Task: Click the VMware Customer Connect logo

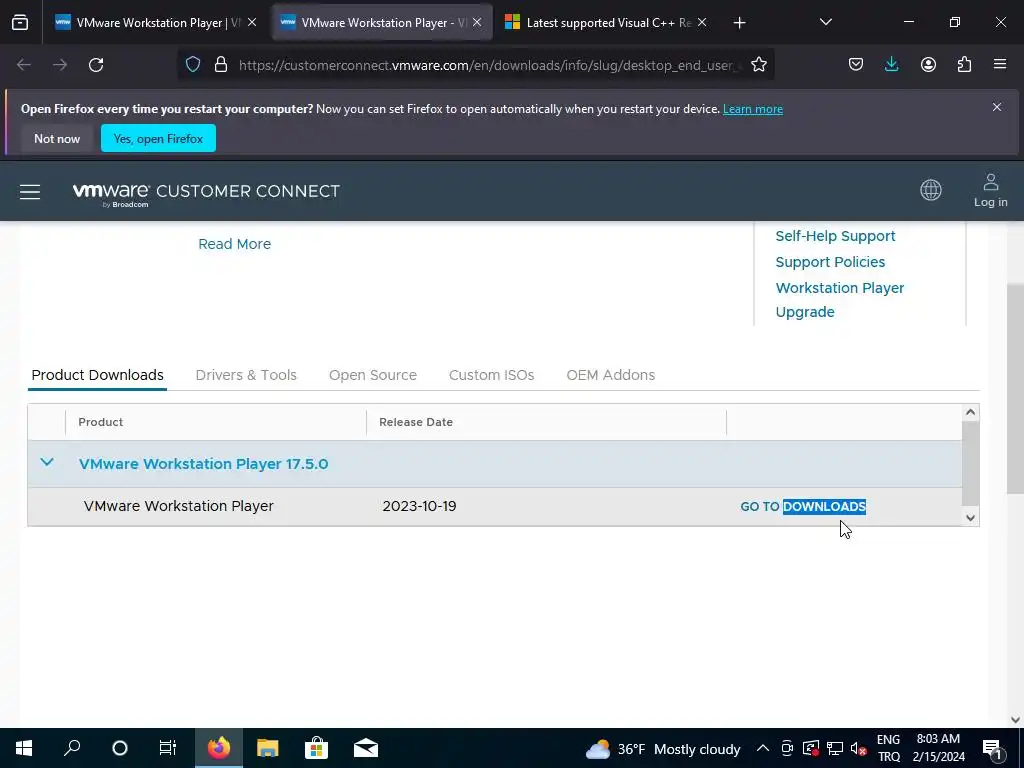Action: pos(206,193)
